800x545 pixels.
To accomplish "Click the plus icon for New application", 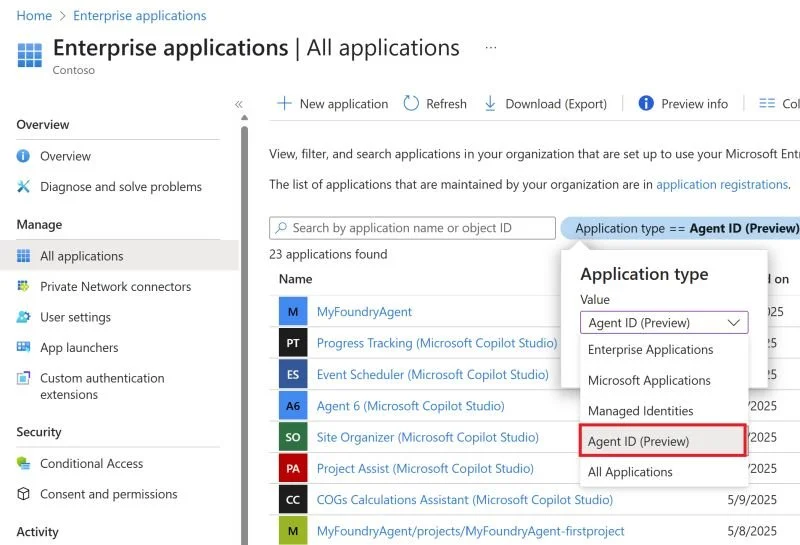I will pyautogui.click(x=284, y=104).
